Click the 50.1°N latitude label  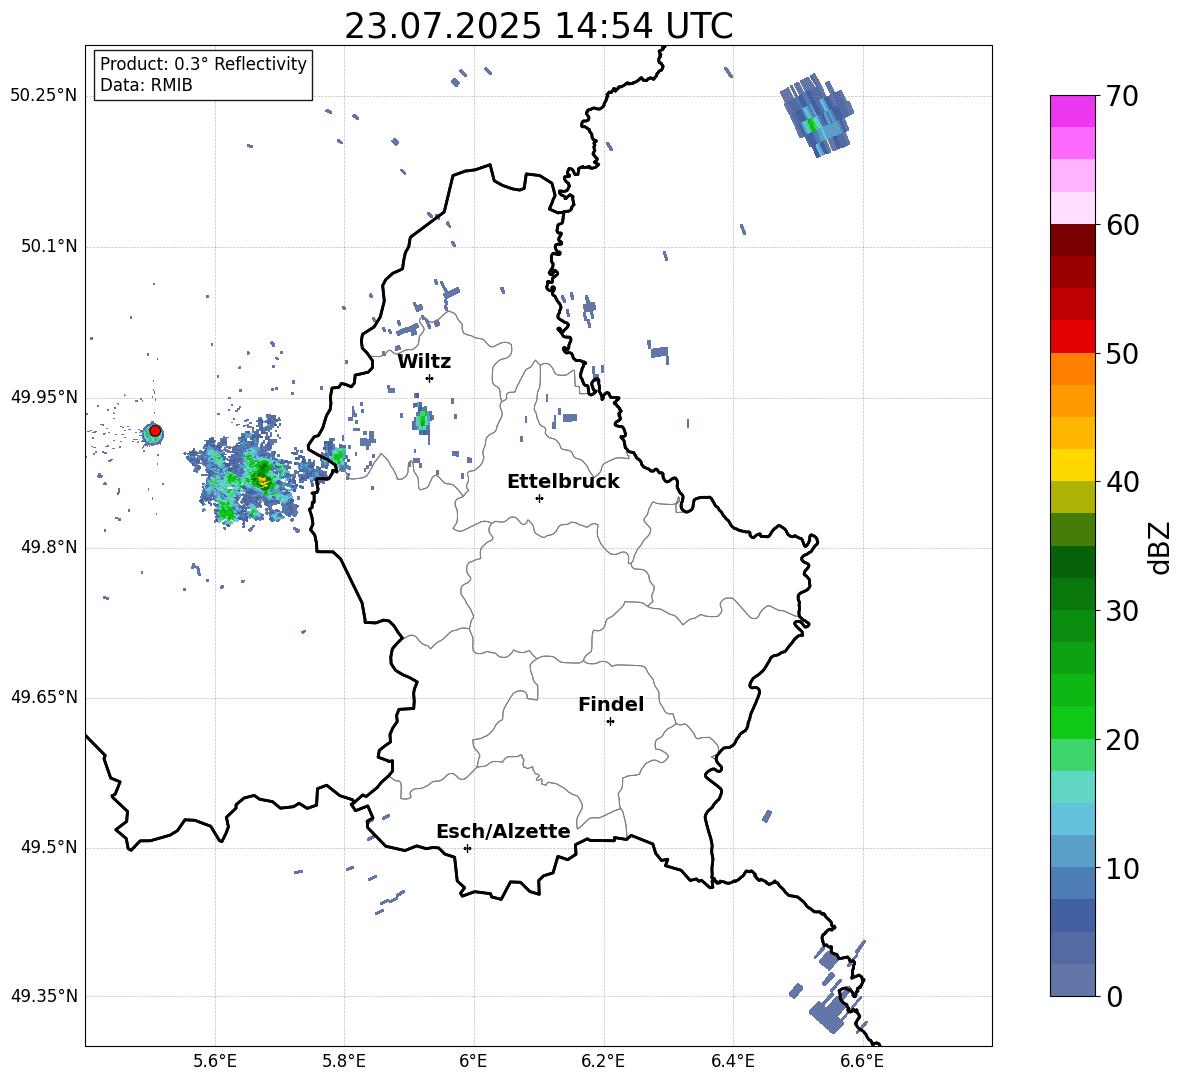(x=49, y=247)
